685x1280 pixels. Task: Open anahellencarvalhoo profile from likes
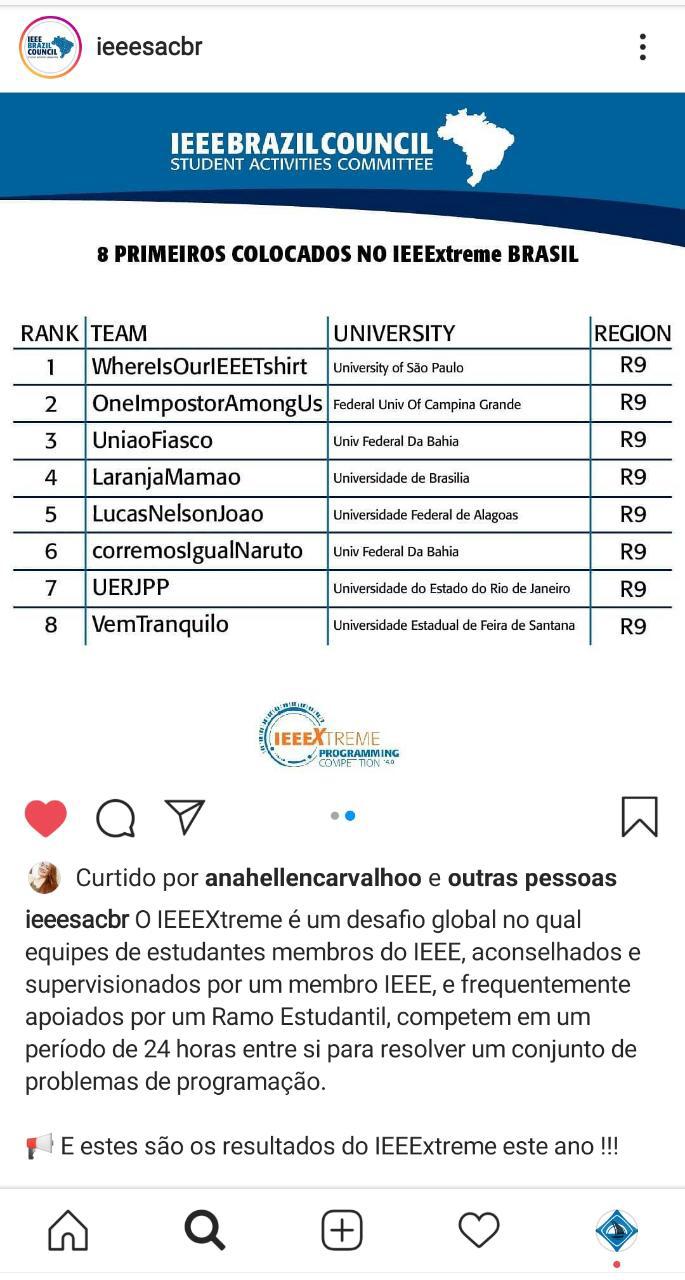click(x=313, y=878)
